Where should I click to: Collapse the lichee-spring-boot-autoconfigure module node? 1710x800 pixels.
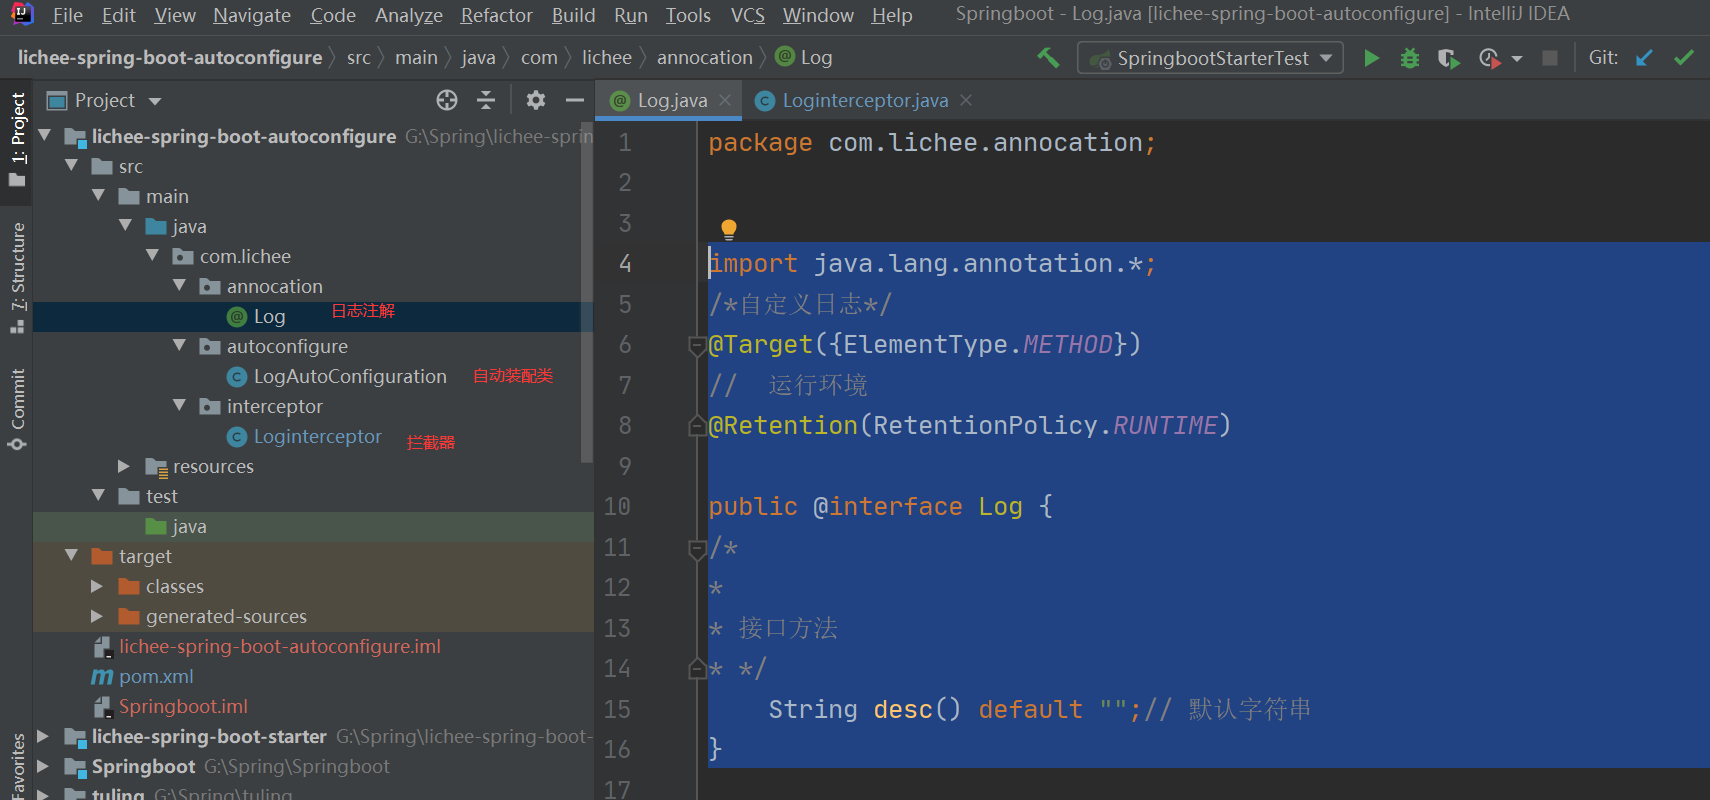point(44,135)
